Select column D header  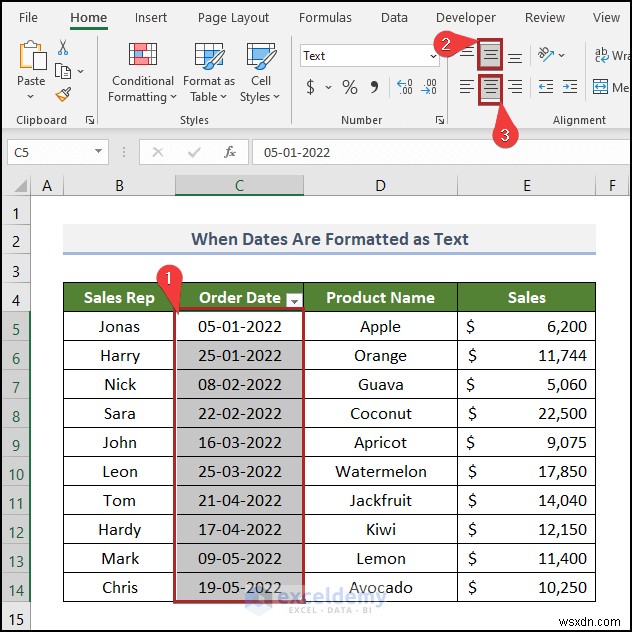tap(380, 186)
